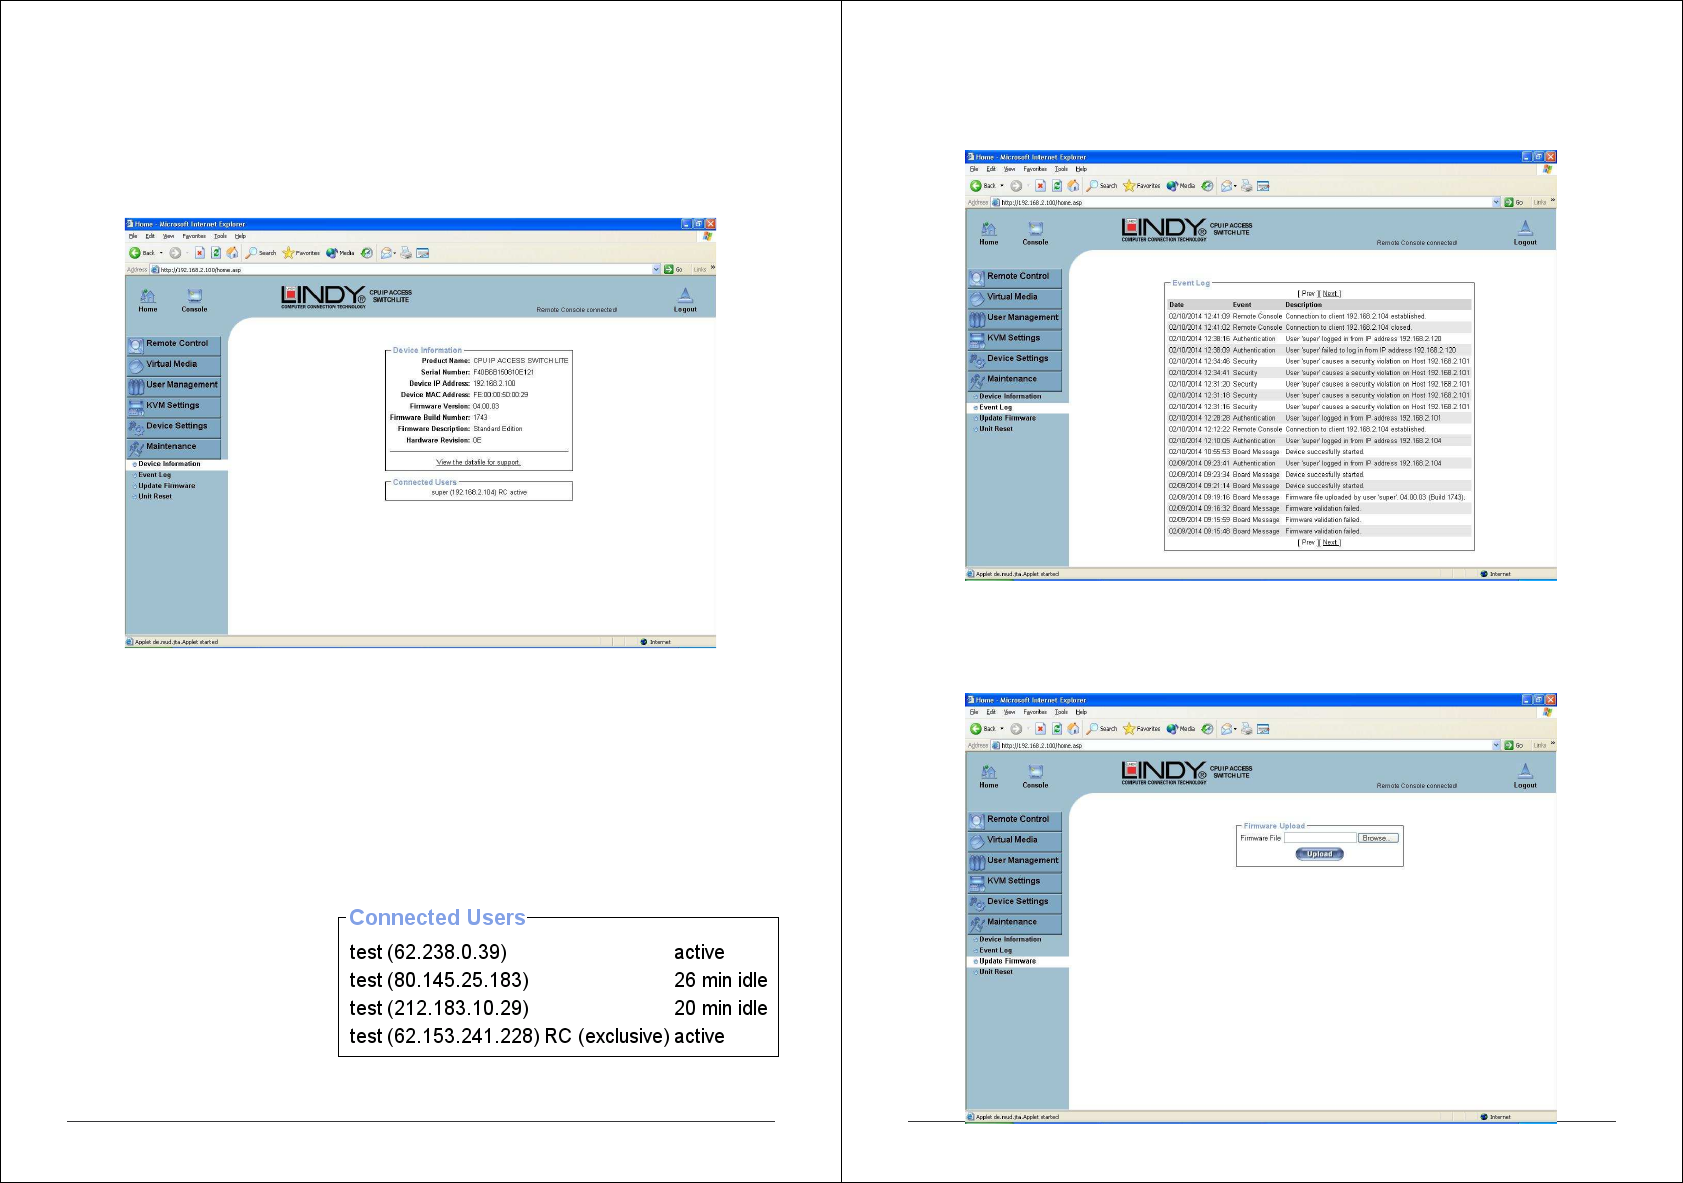1683x1183 pixels.
Task: Open Back button dropdown arrow in Firmware Upload window
Action: pos(1002,729)
